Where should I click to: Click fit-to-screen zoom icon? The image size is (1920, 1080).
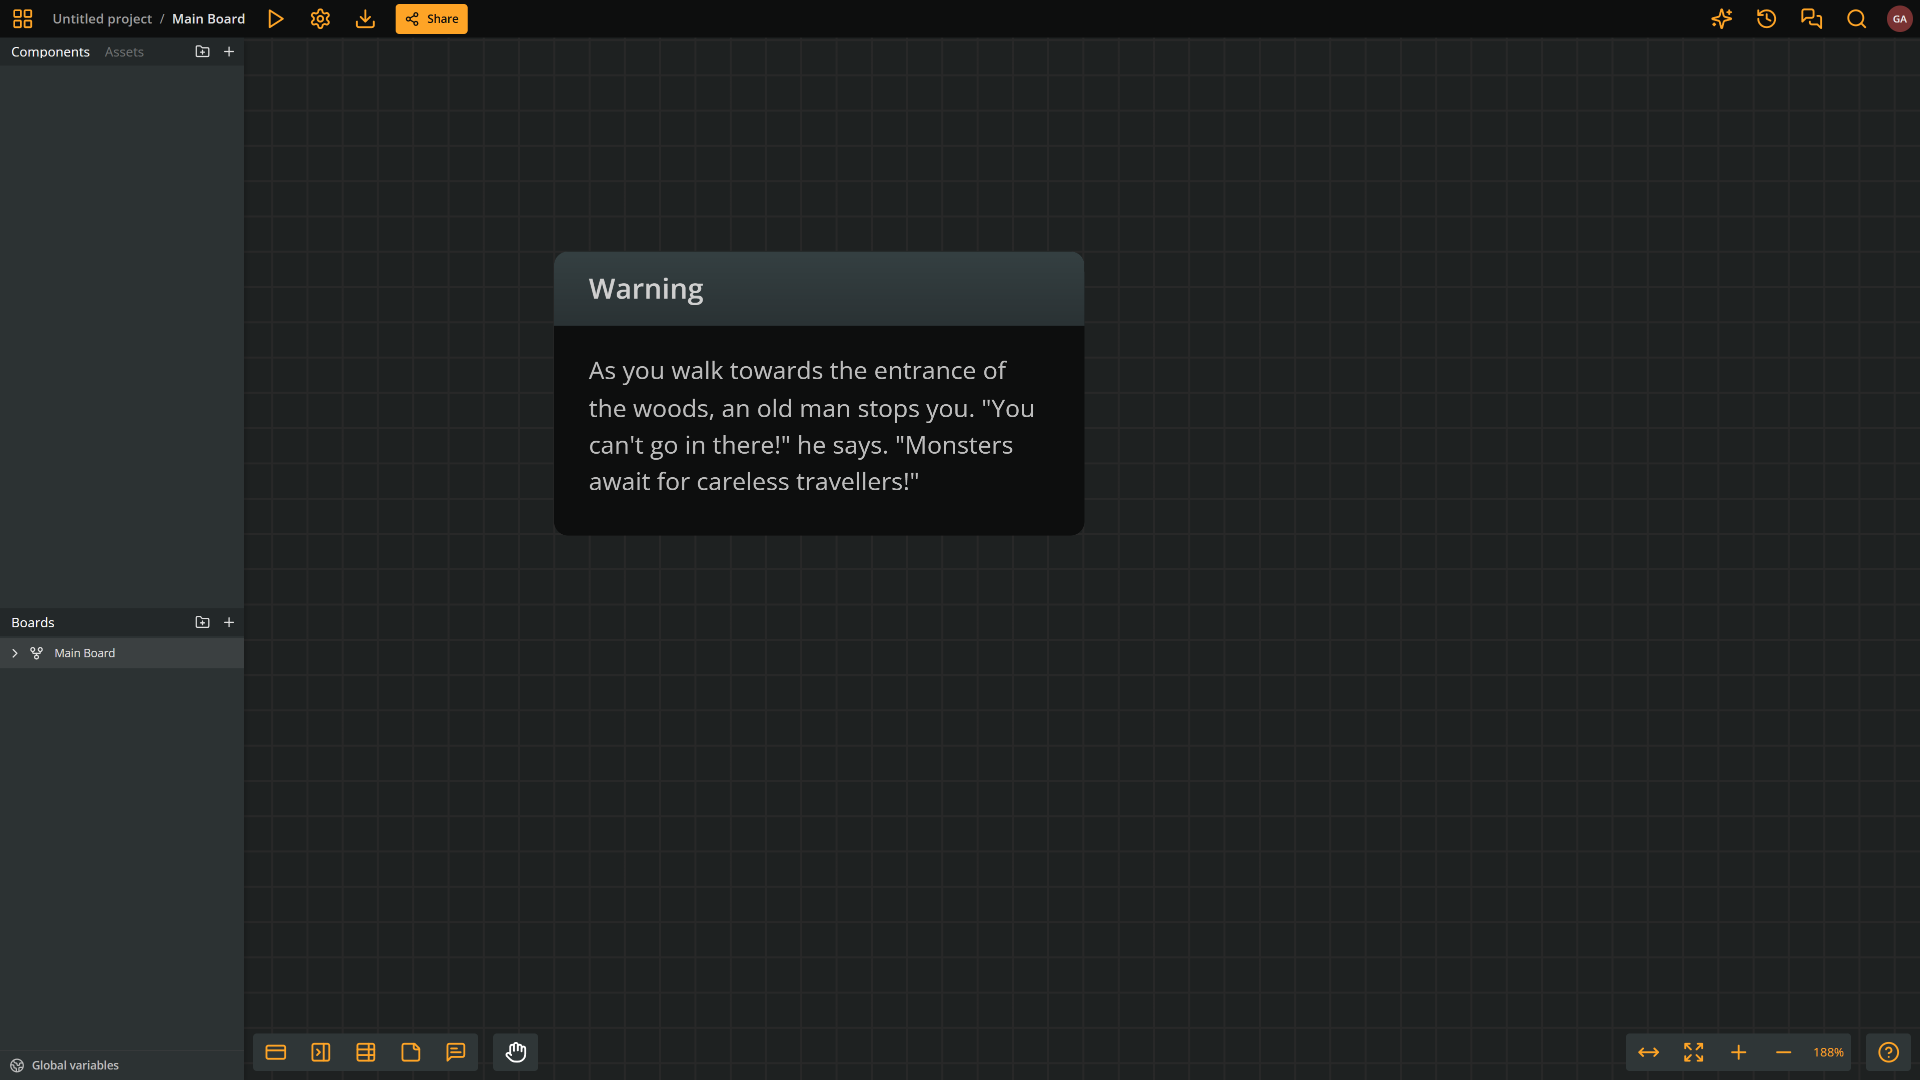pos(1693,1052)
